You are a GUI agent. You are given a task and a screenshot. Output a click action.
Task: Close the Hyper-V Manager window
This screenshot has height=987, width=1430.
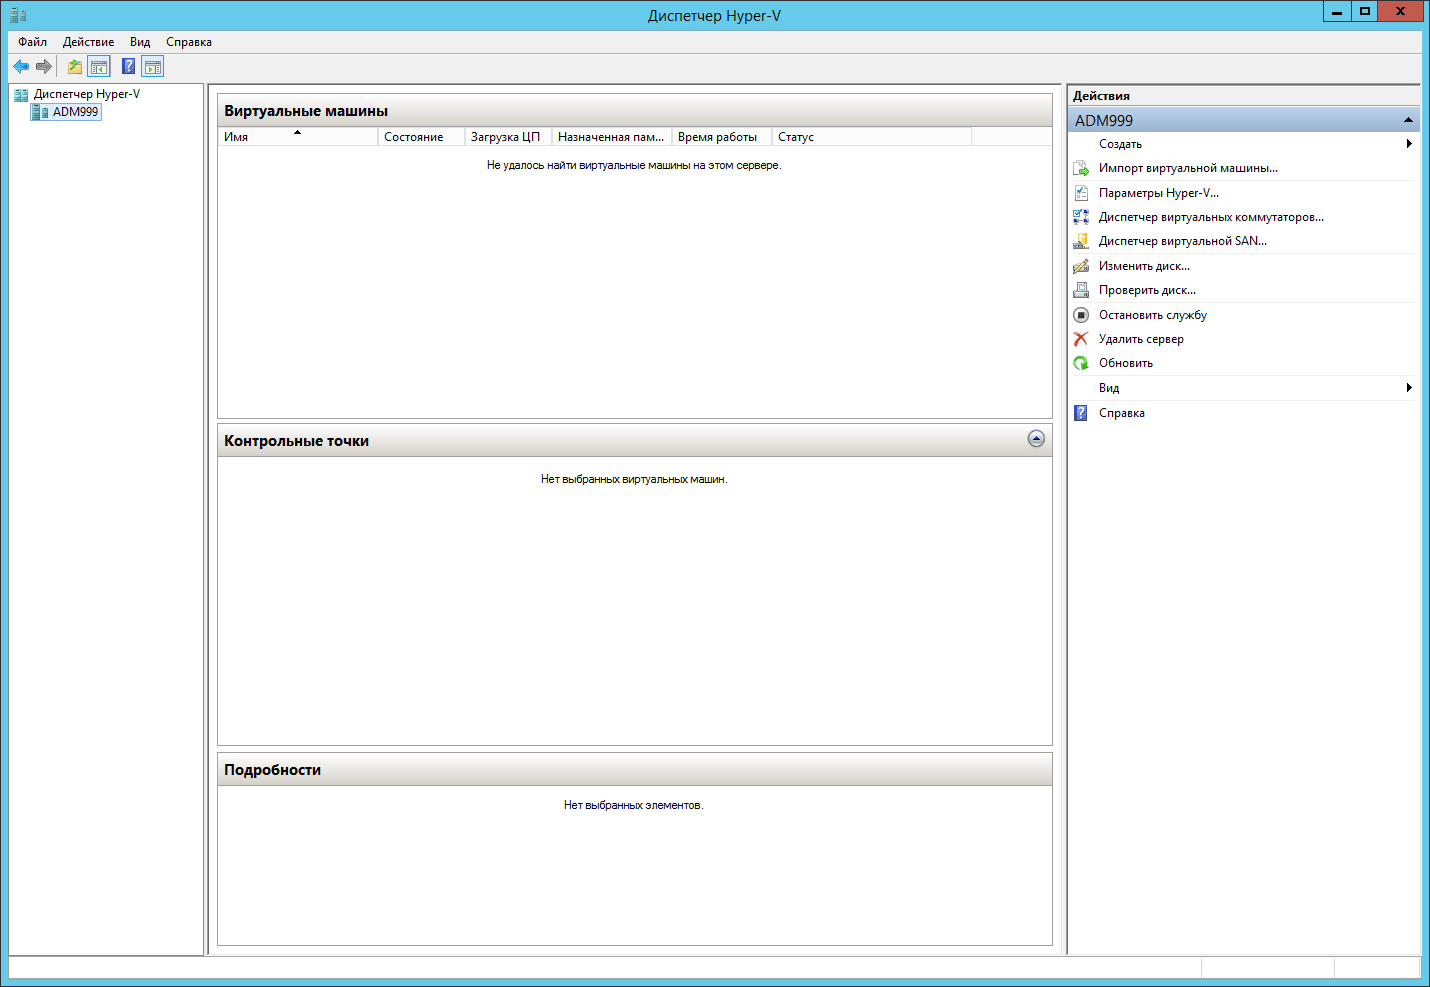click(x=1401, y=12)
